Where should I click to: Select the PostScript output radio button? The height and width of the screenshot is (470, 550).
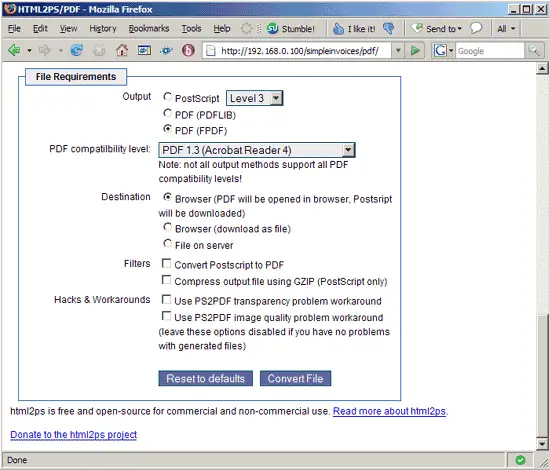(x=168, y=96)
